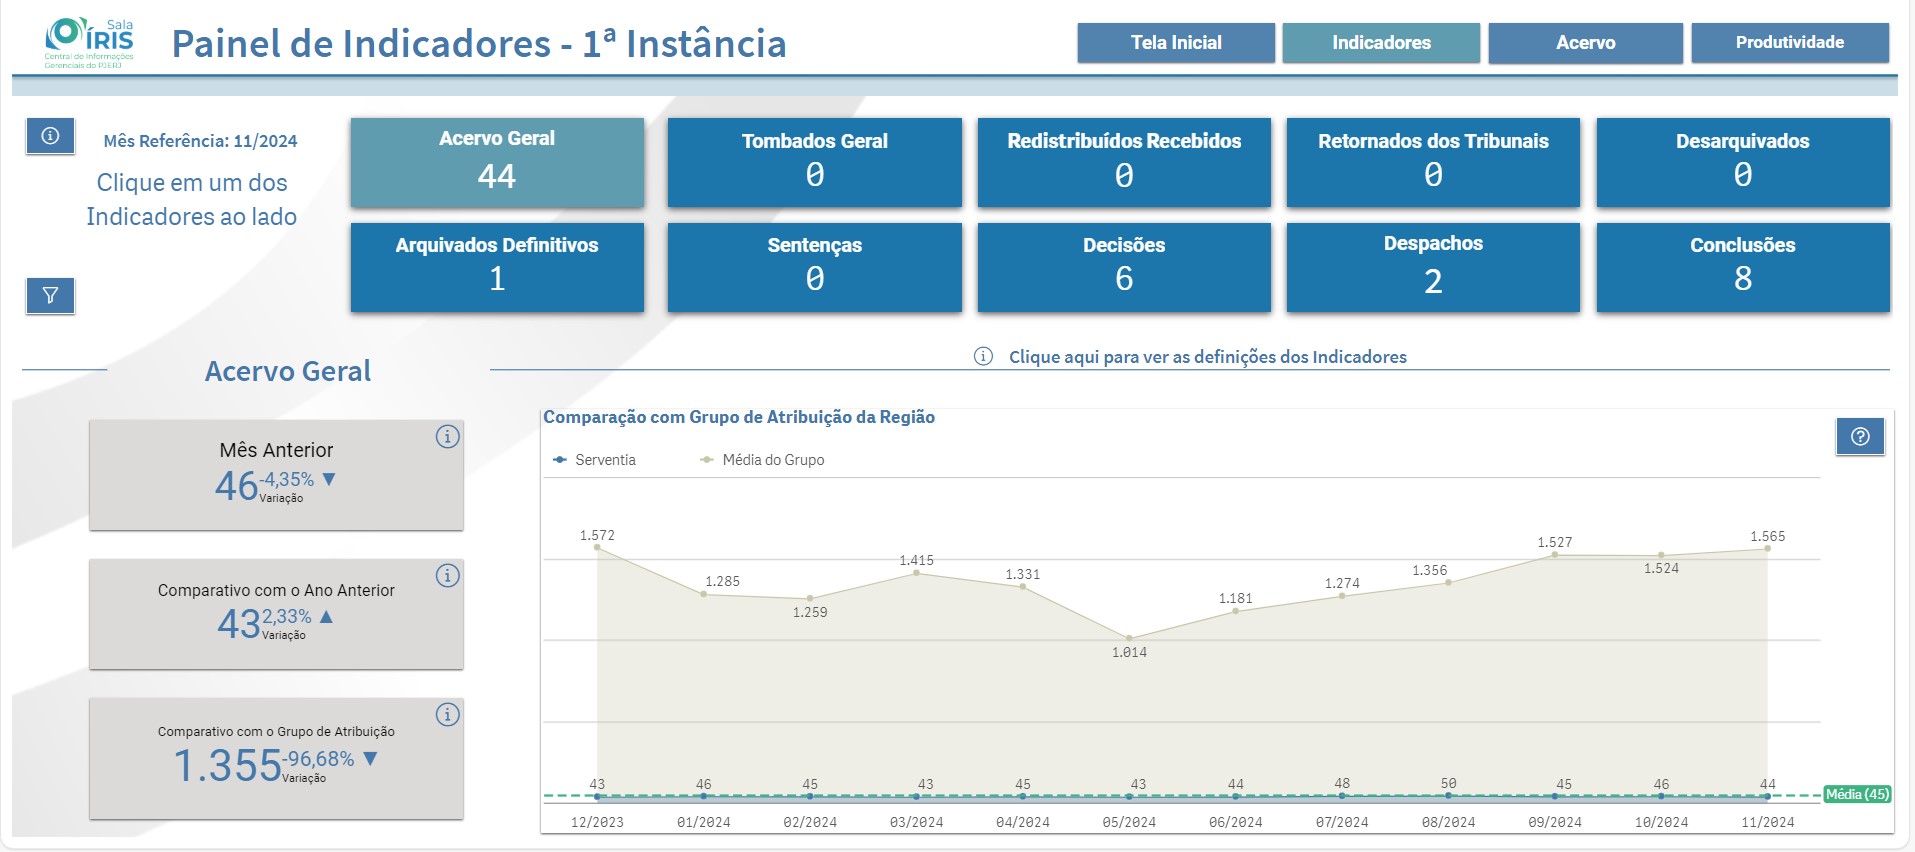Toggle the Média do Grupo legend series
The image size is (1915, 852).
point(763,460)
